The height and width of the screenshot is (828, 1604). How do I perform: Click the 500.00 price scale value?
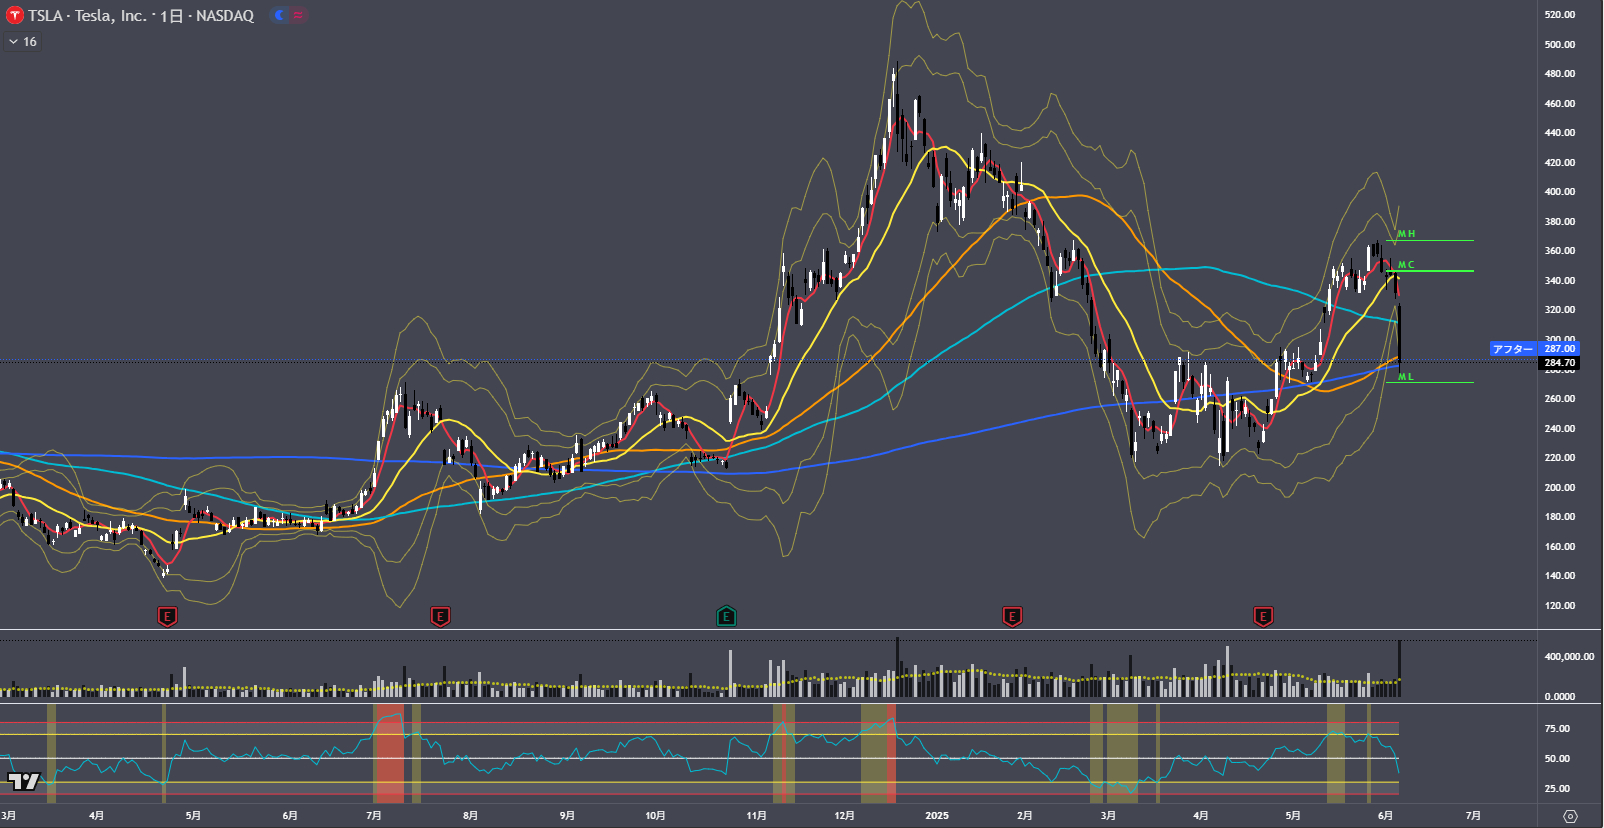coord(1559,44)
